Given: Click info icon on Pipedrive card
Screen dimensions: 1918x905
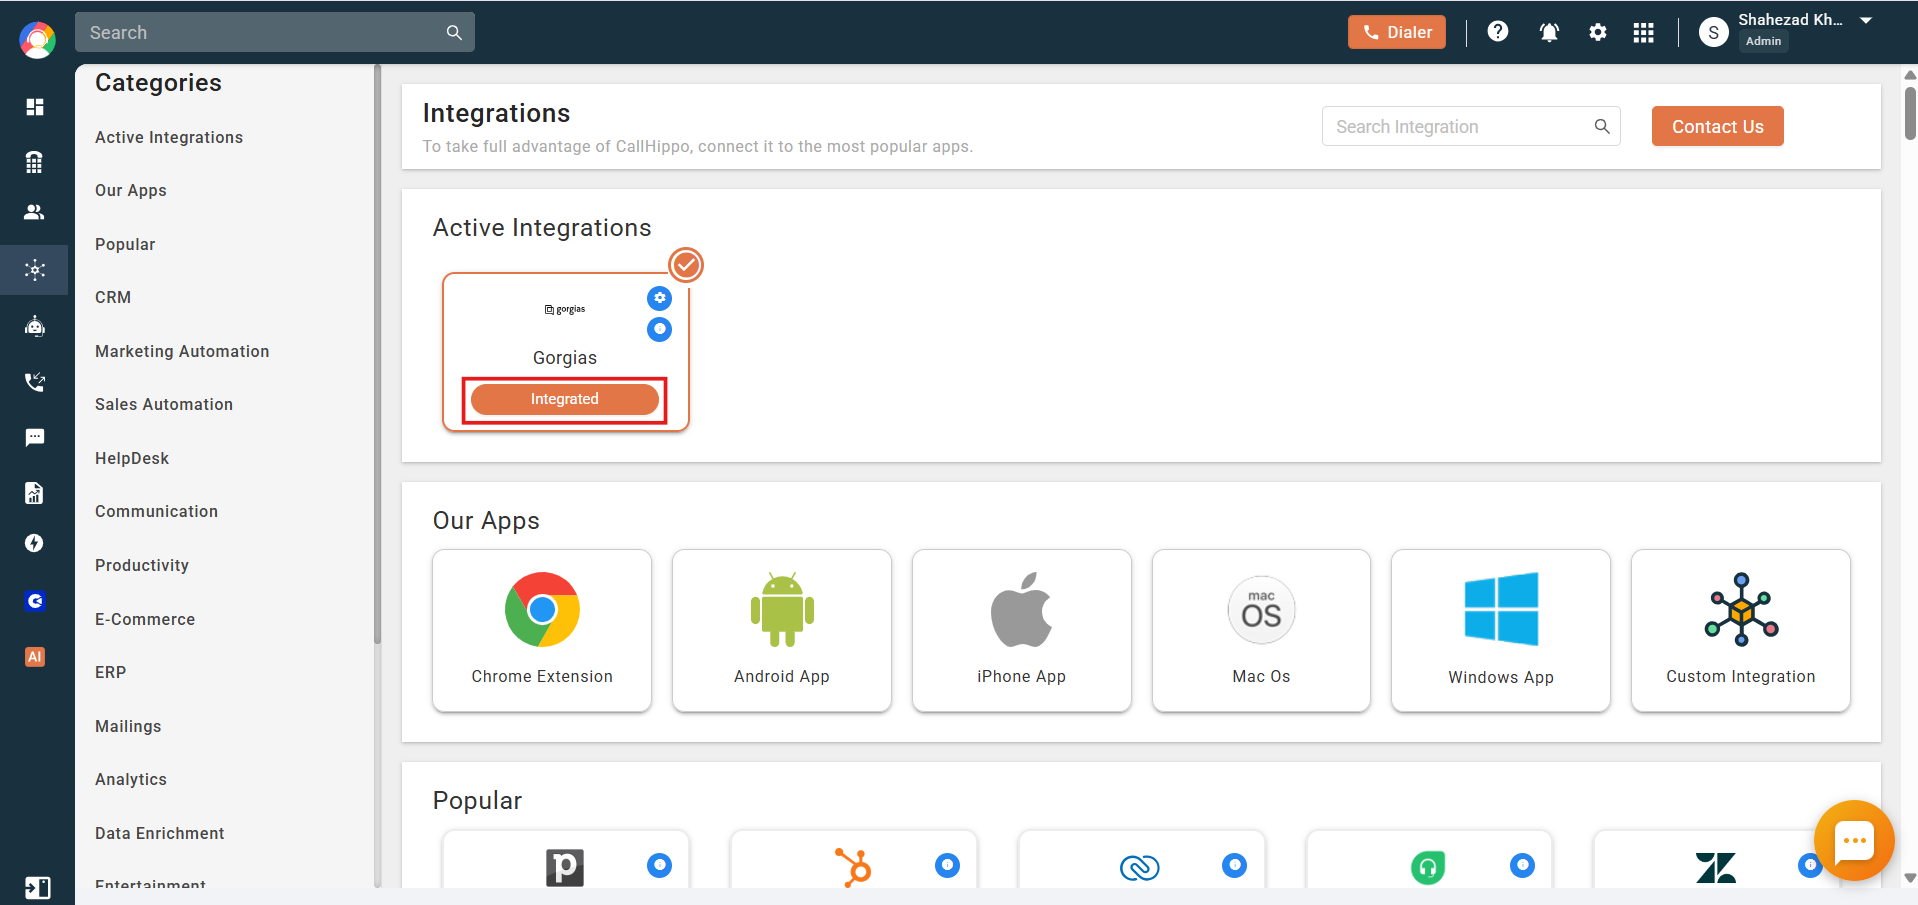Looking at the screenshot, I should pos(659,865).
